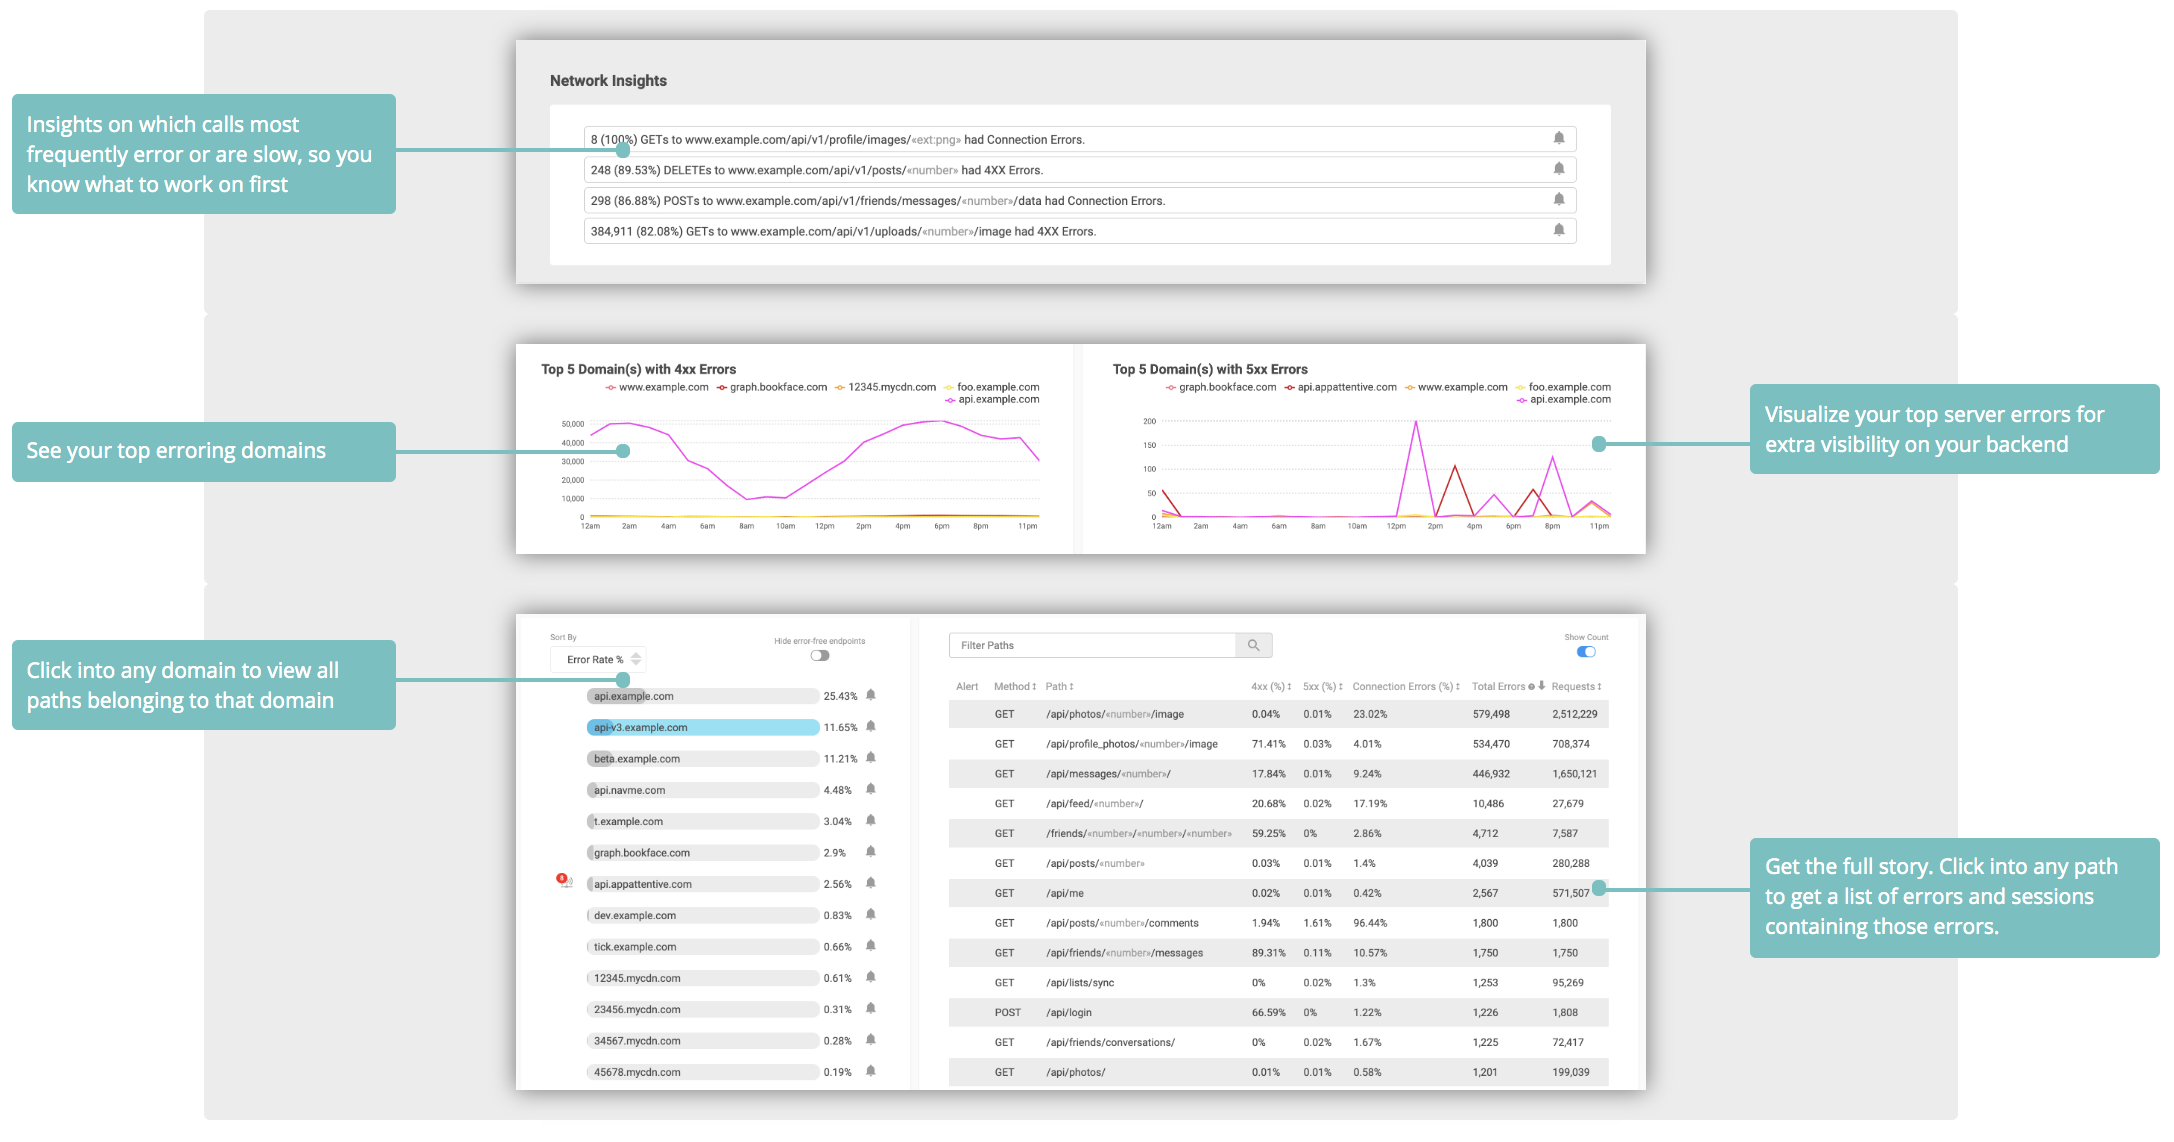Click the info icon next to Total Errors header

pyautogui.click(x=1531, y=687)
